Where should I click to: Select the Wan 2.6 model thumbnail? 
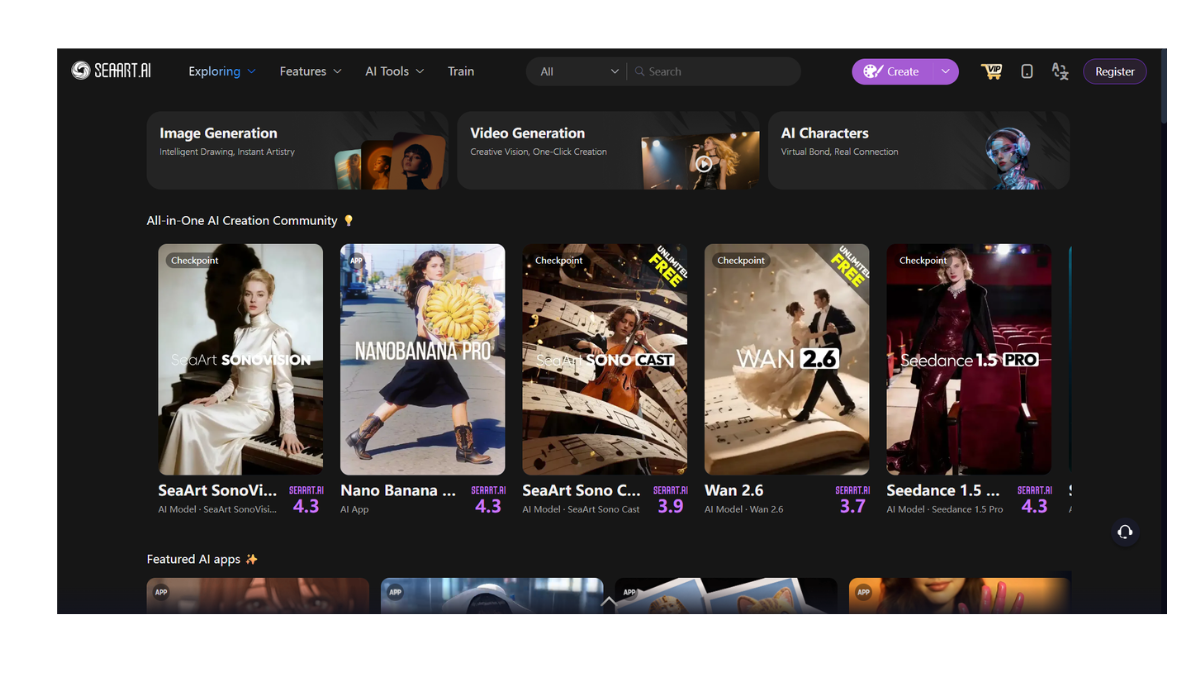pos(786,359)
